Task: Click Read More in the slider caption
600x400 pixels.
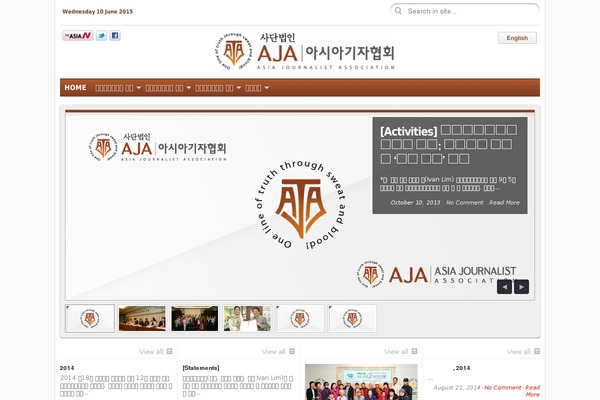Action: [504, 202]
